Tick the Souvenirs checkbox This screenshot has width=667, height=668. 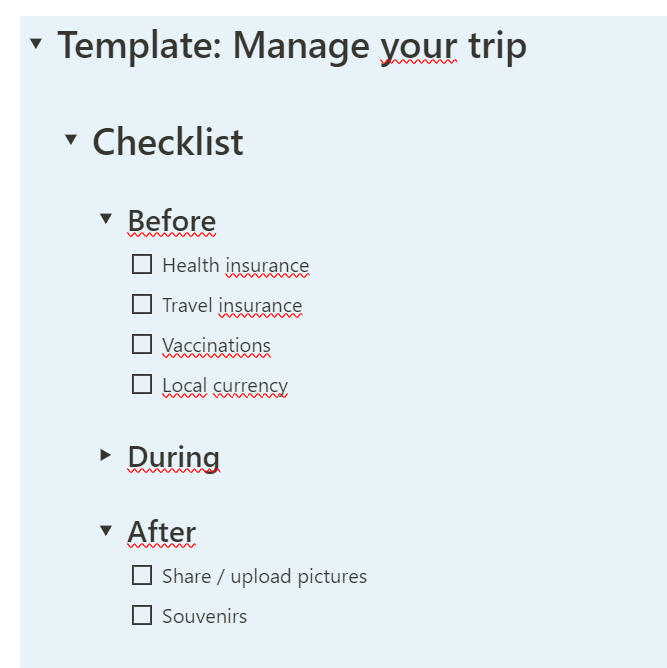(x=142, y=616)
